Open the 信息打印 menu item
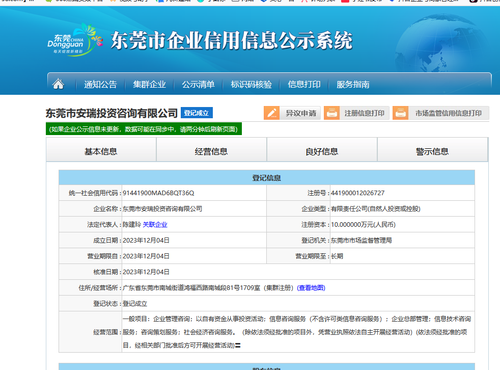The width and height of the screenshot is (500, 370). point(304,84)
